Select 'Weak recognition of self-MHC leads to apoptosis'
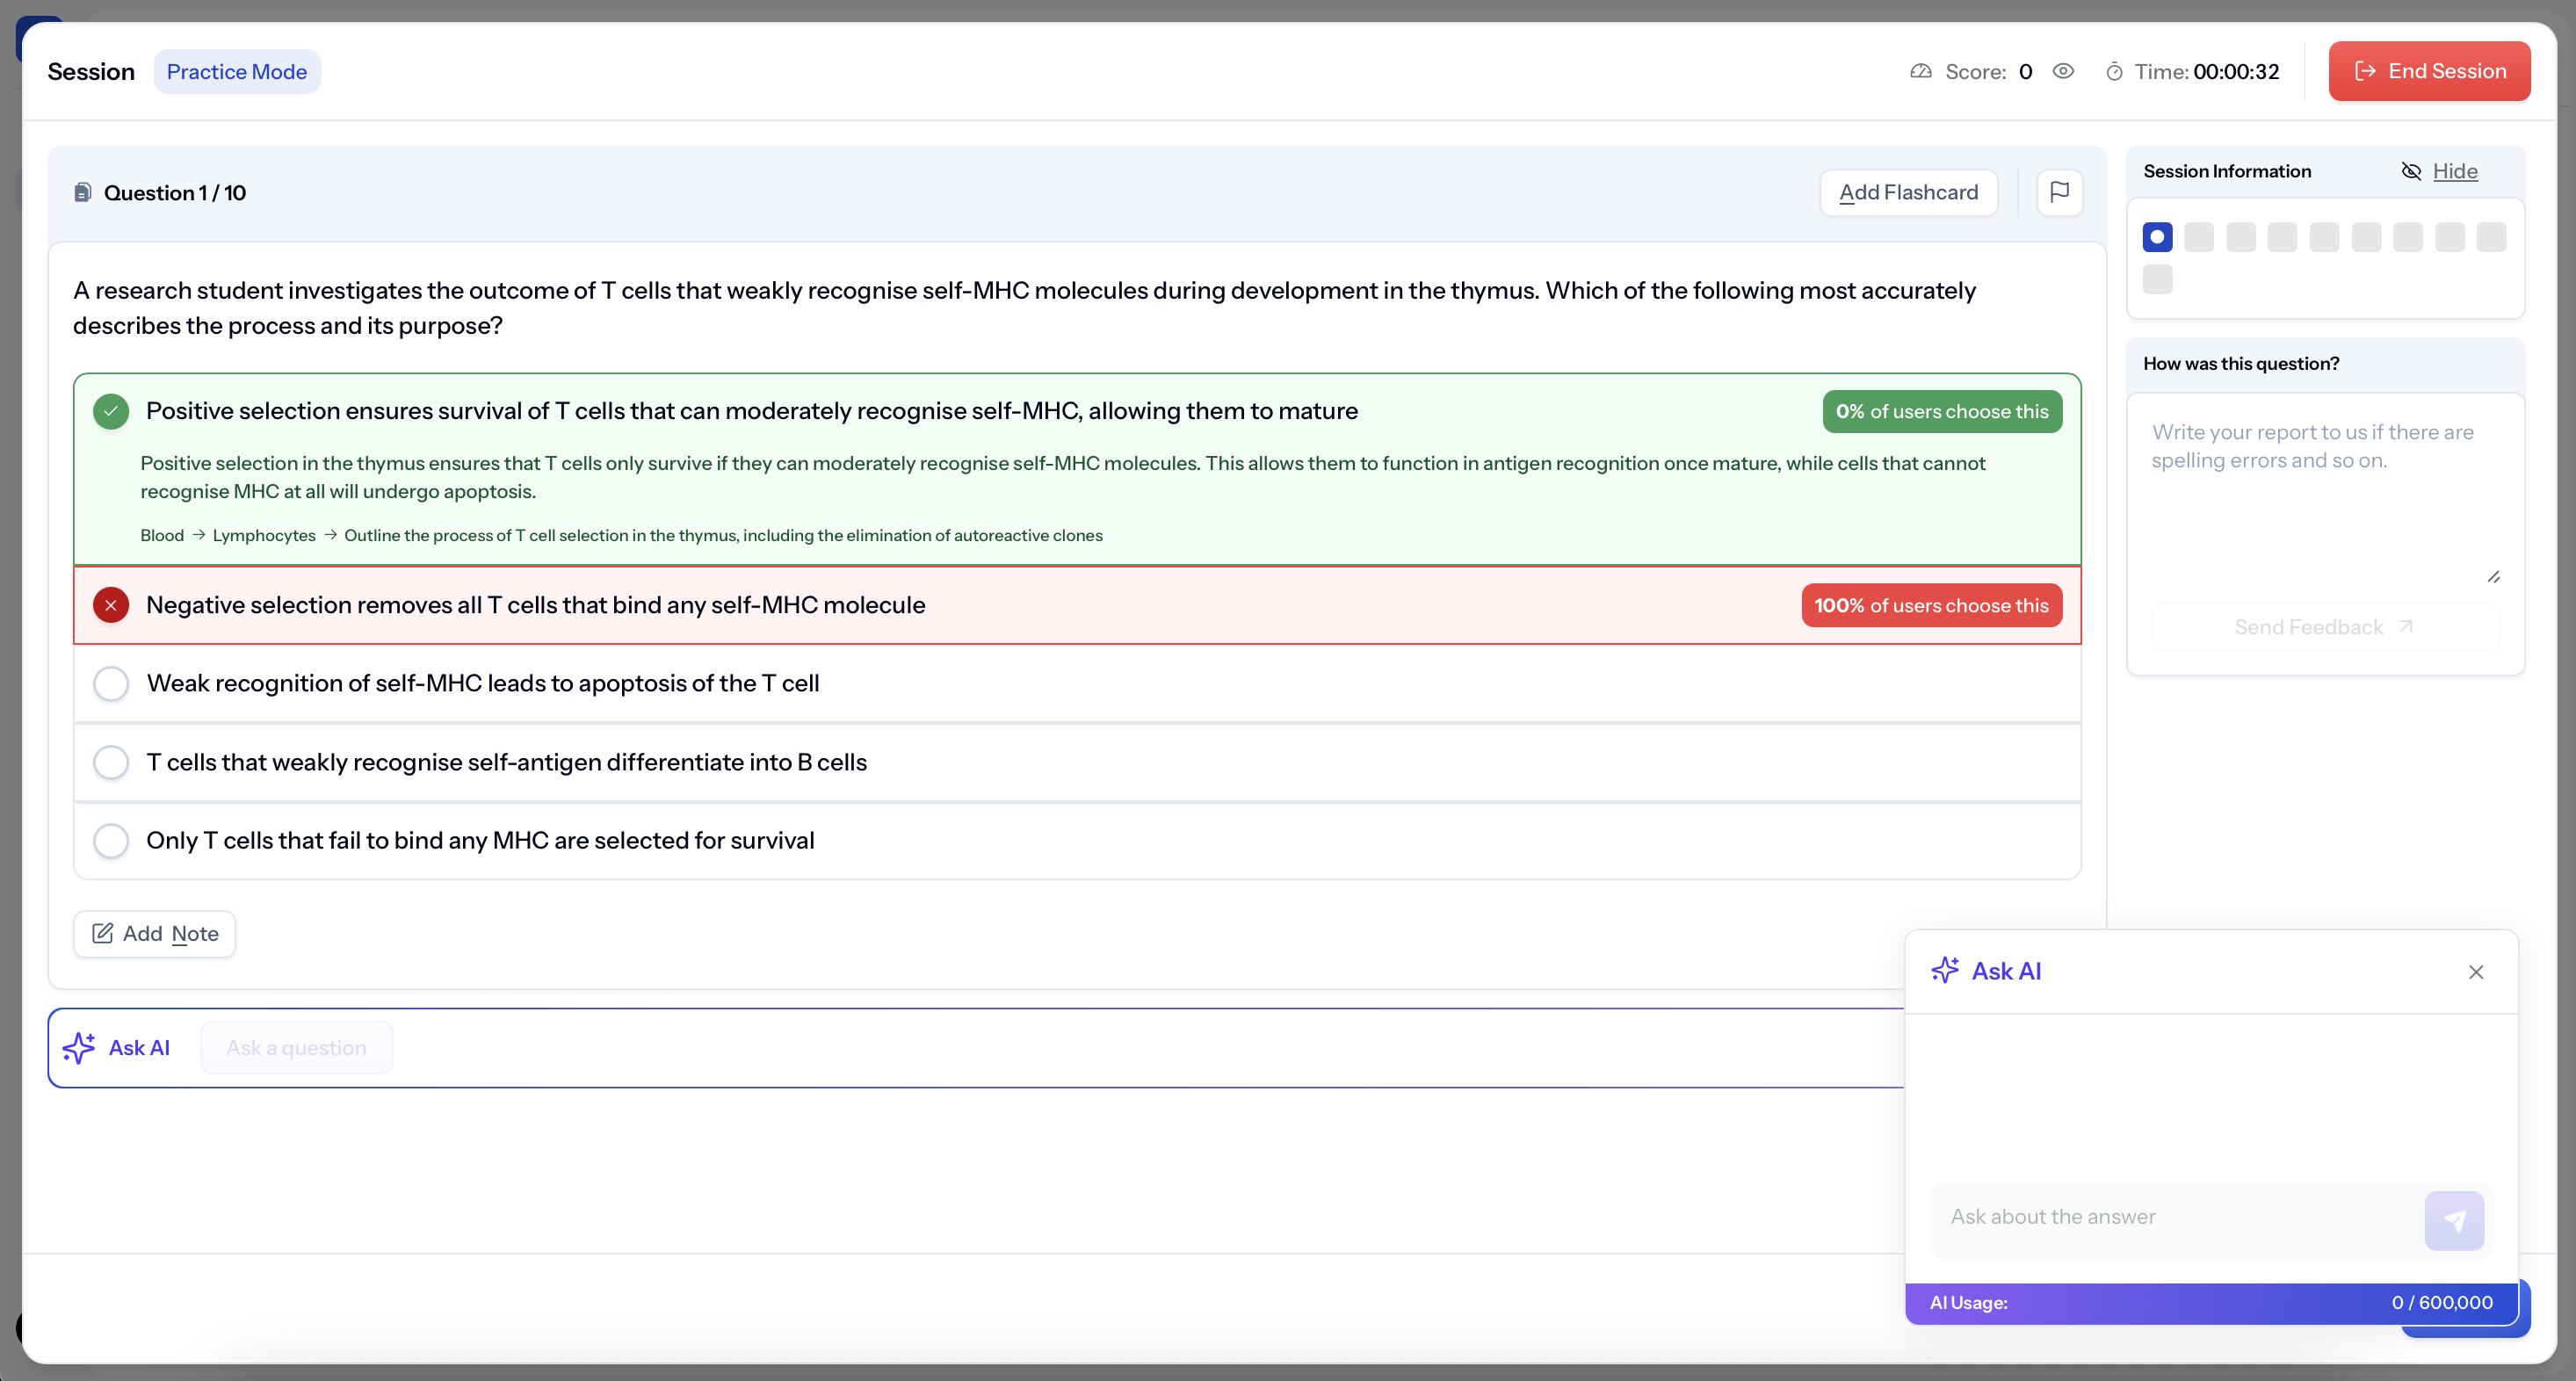 click(111, 684)
